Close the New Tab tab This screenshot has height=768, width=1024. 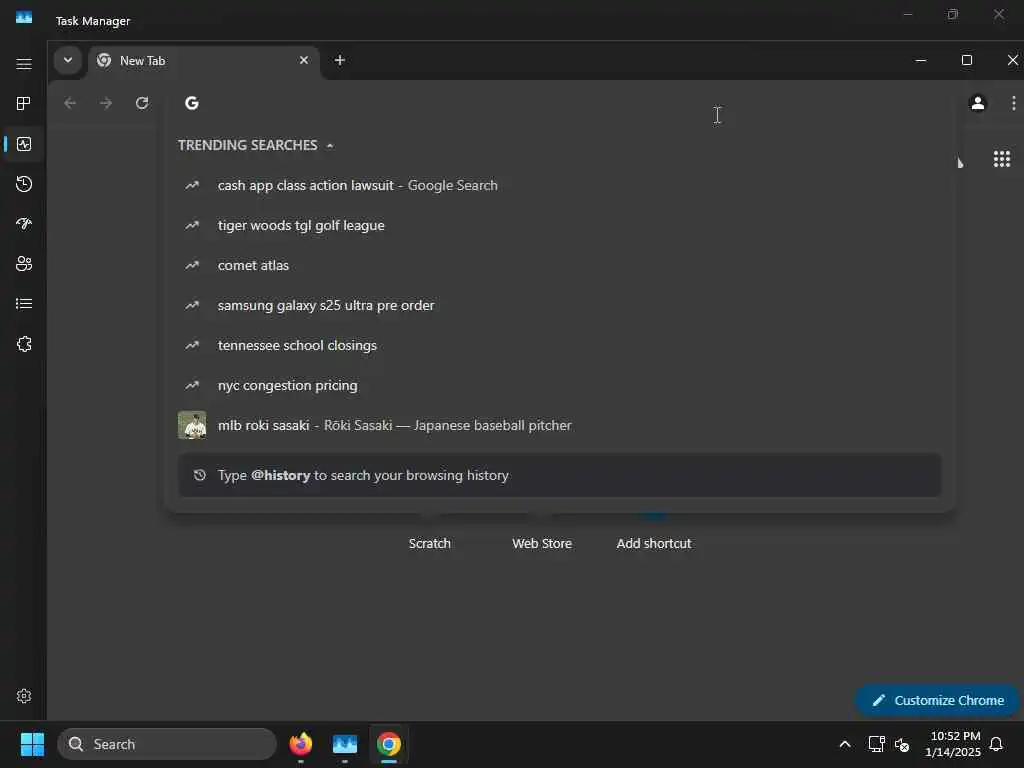coord(304,60)
